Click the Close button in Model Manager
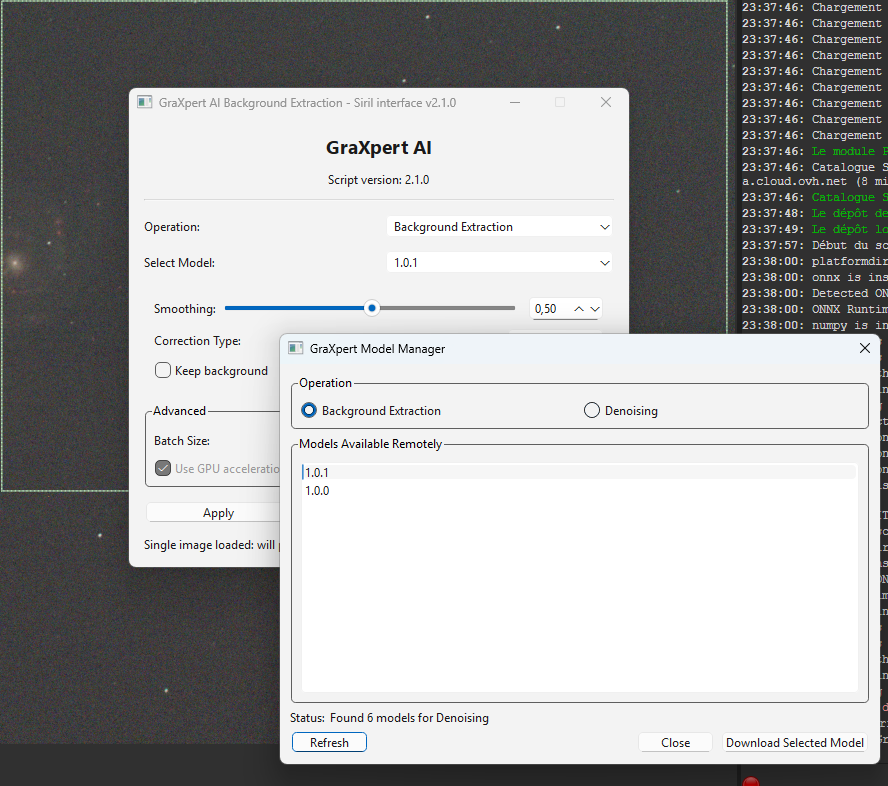This screenshot has height=786, width=888. pos(675,742)
